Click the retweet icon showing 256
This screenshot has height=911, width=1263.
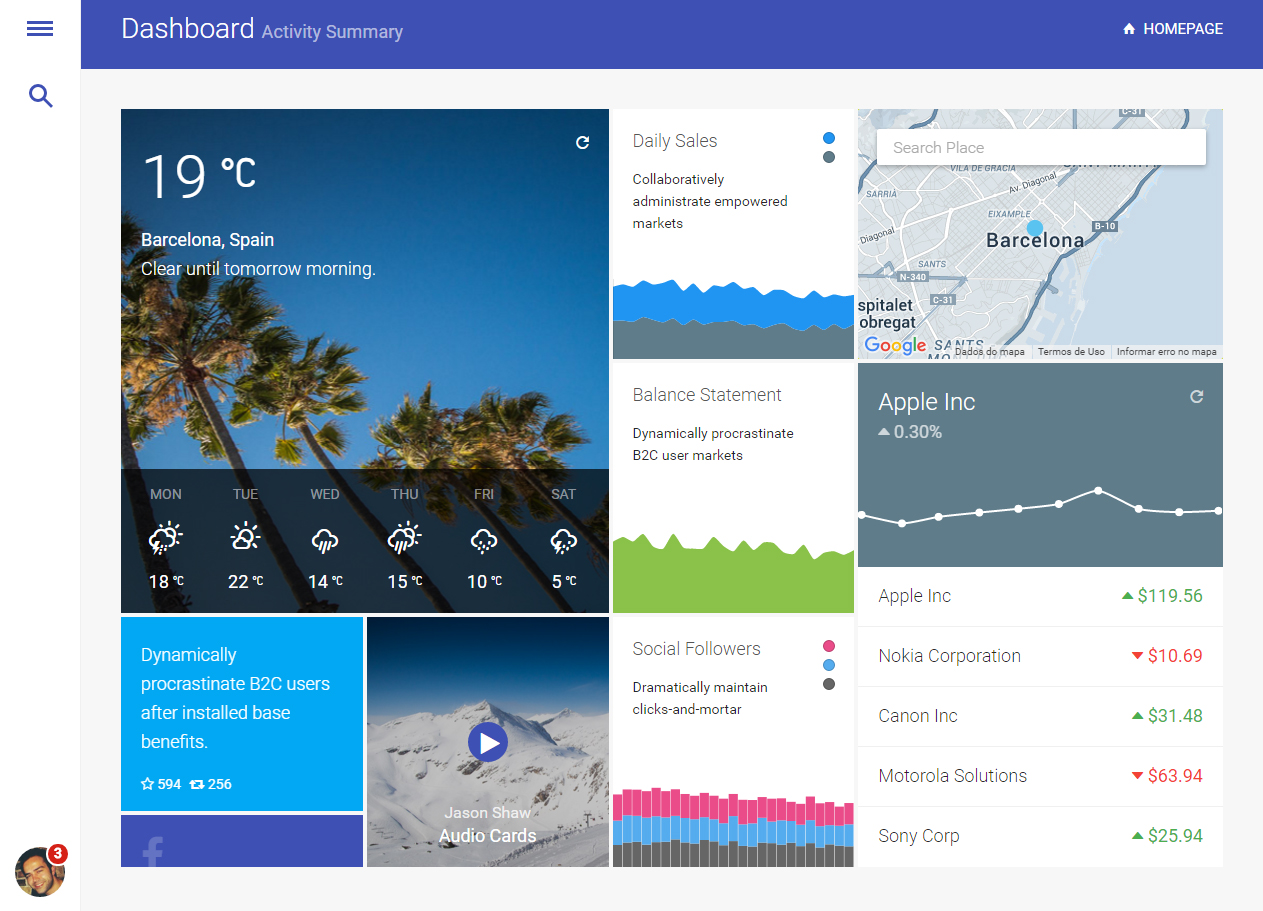coord(197,784)
